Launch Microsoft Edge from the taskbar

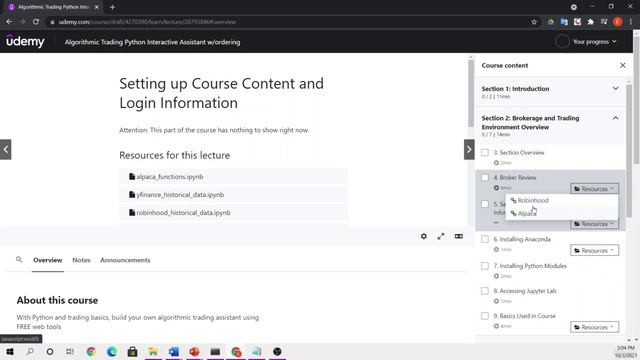point(111,351)
